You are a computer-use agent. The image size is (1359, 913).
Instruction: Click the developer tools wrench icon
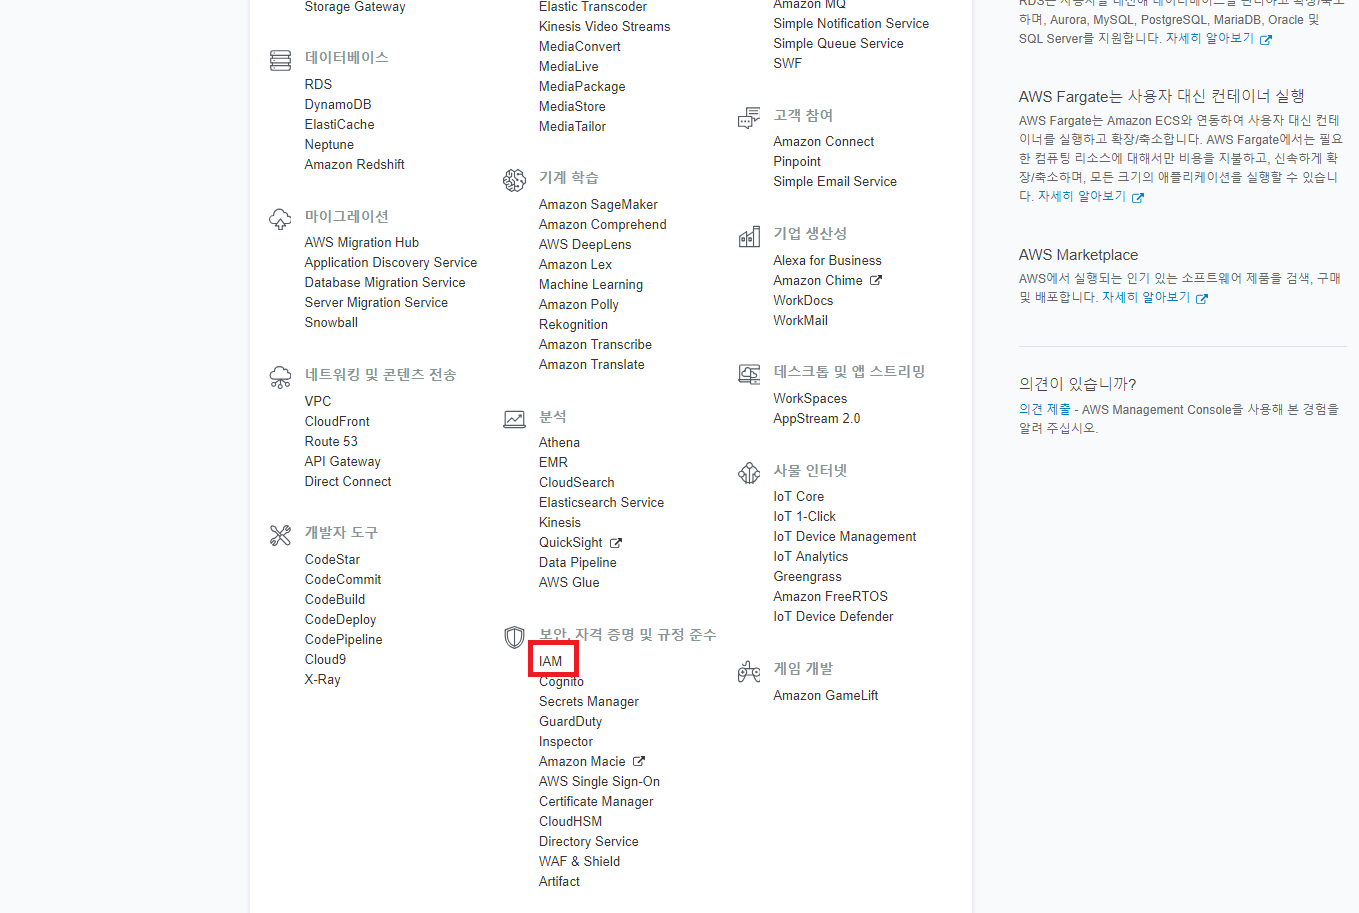coord(281,535)
